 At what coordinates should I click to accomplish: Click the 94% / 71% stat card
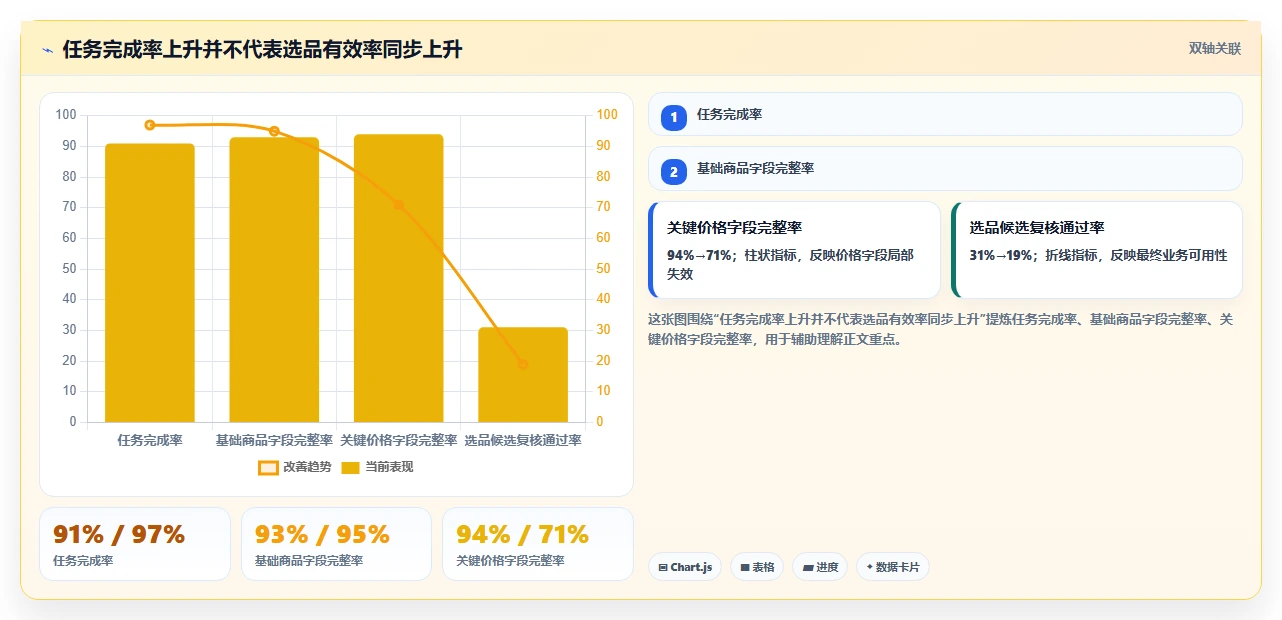point(538,544)
